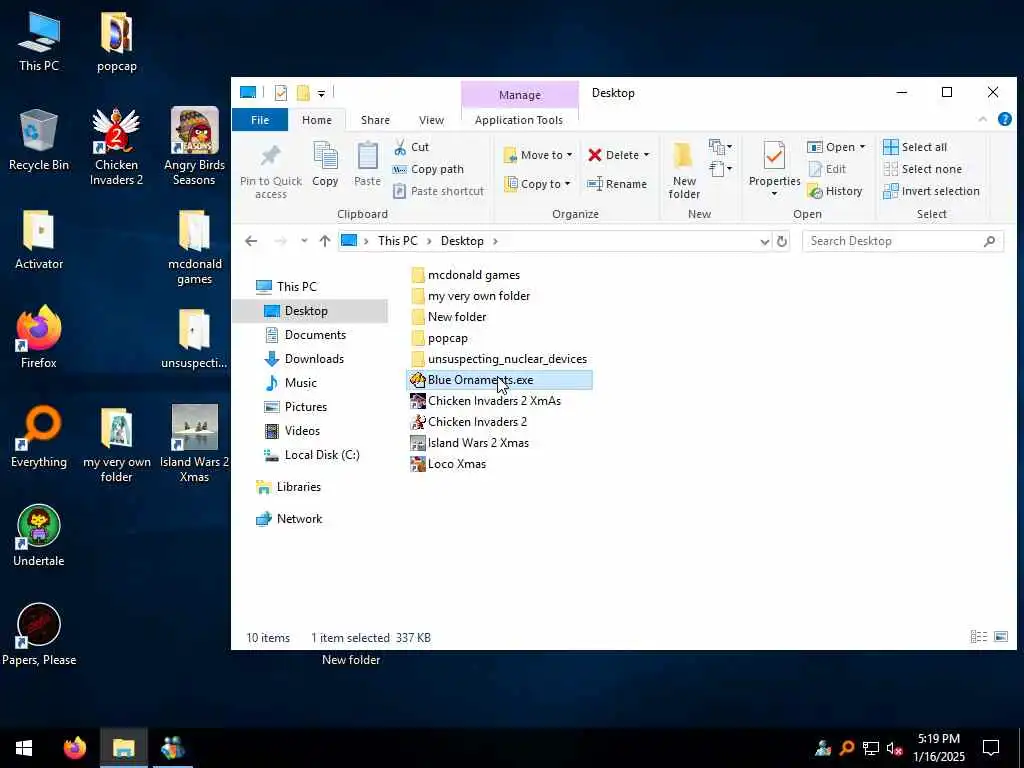
Task: Click This PC in address breadcrumb
Action: point(397,241)
